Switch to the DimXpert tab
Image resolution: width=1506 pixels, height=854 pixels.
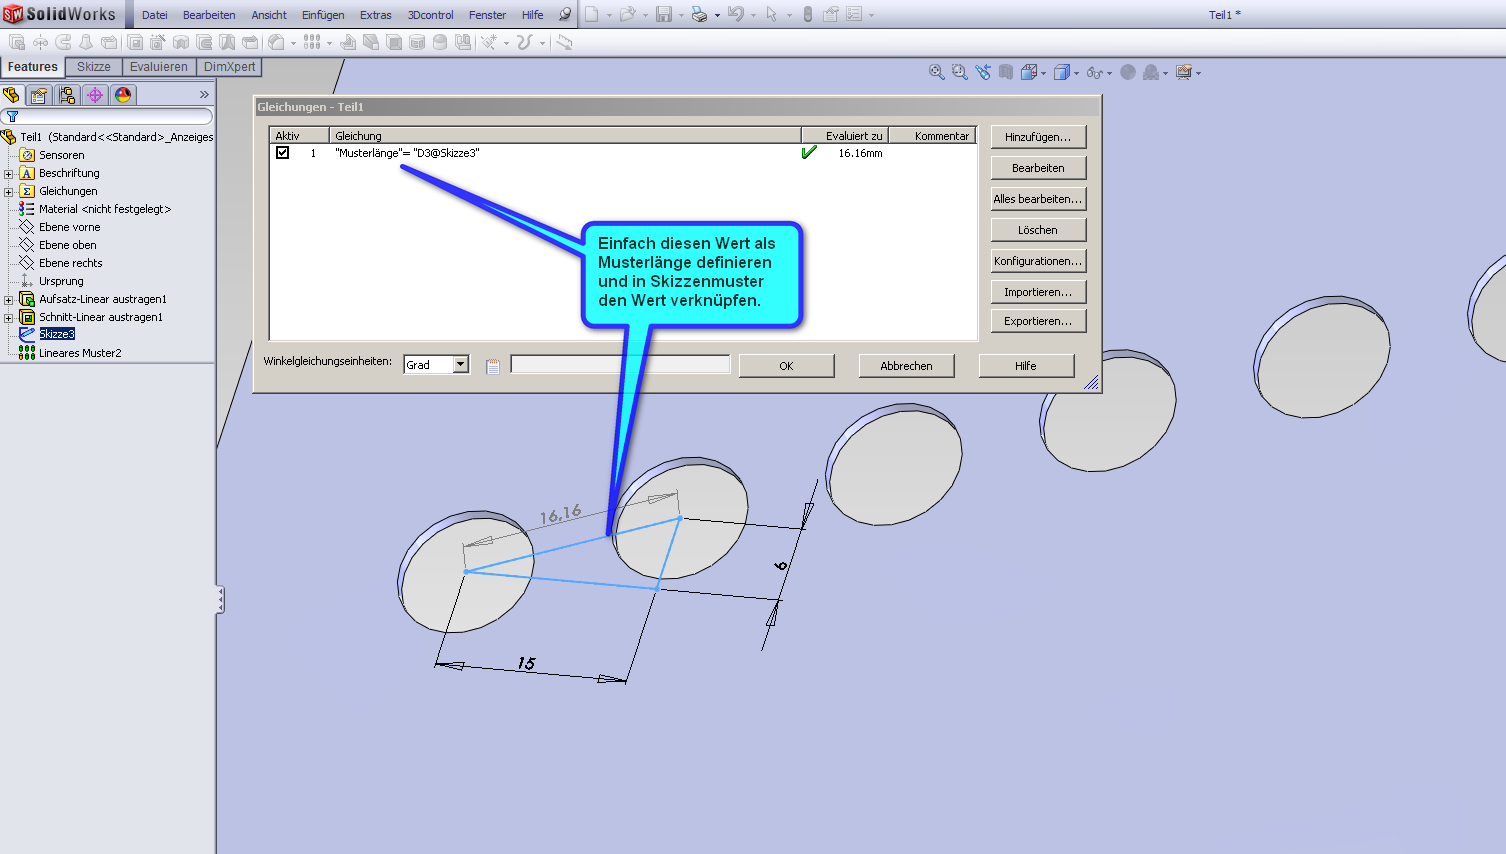229,67
